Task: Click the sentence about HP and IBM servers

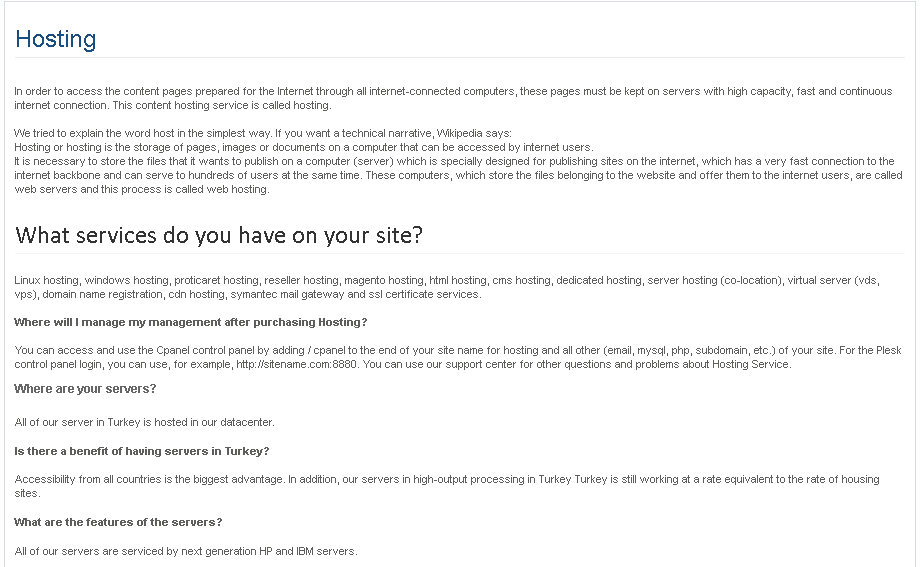Action: tap(186, 551)
